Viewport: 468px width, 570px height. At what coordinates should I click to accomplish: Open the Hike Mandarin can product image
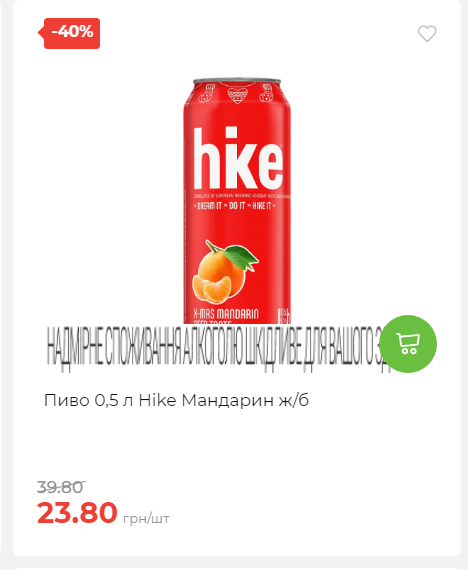click(237, 200)
